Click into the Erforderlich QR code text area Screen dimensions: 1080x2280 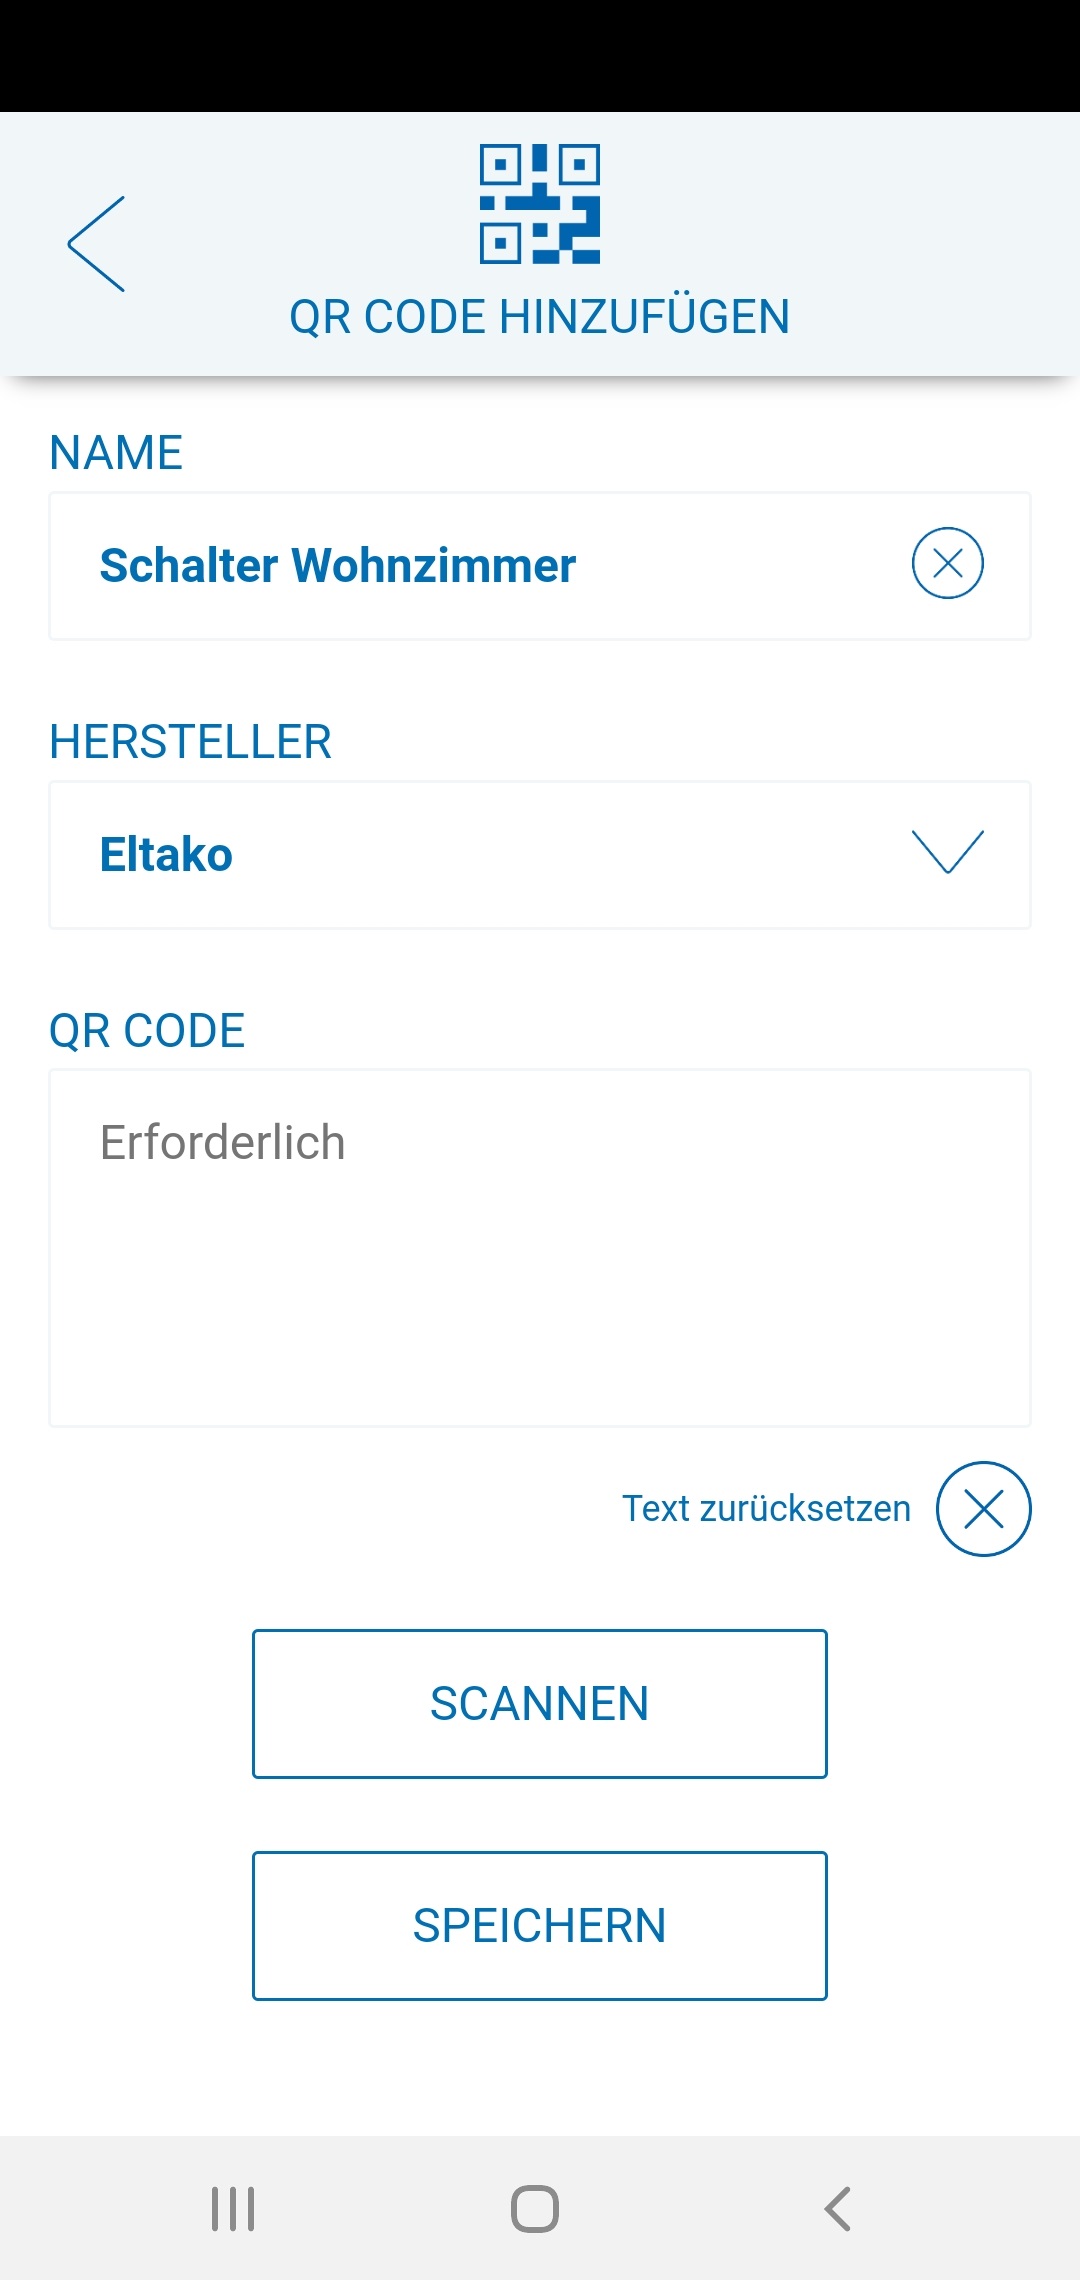(x=540, y=1248)
